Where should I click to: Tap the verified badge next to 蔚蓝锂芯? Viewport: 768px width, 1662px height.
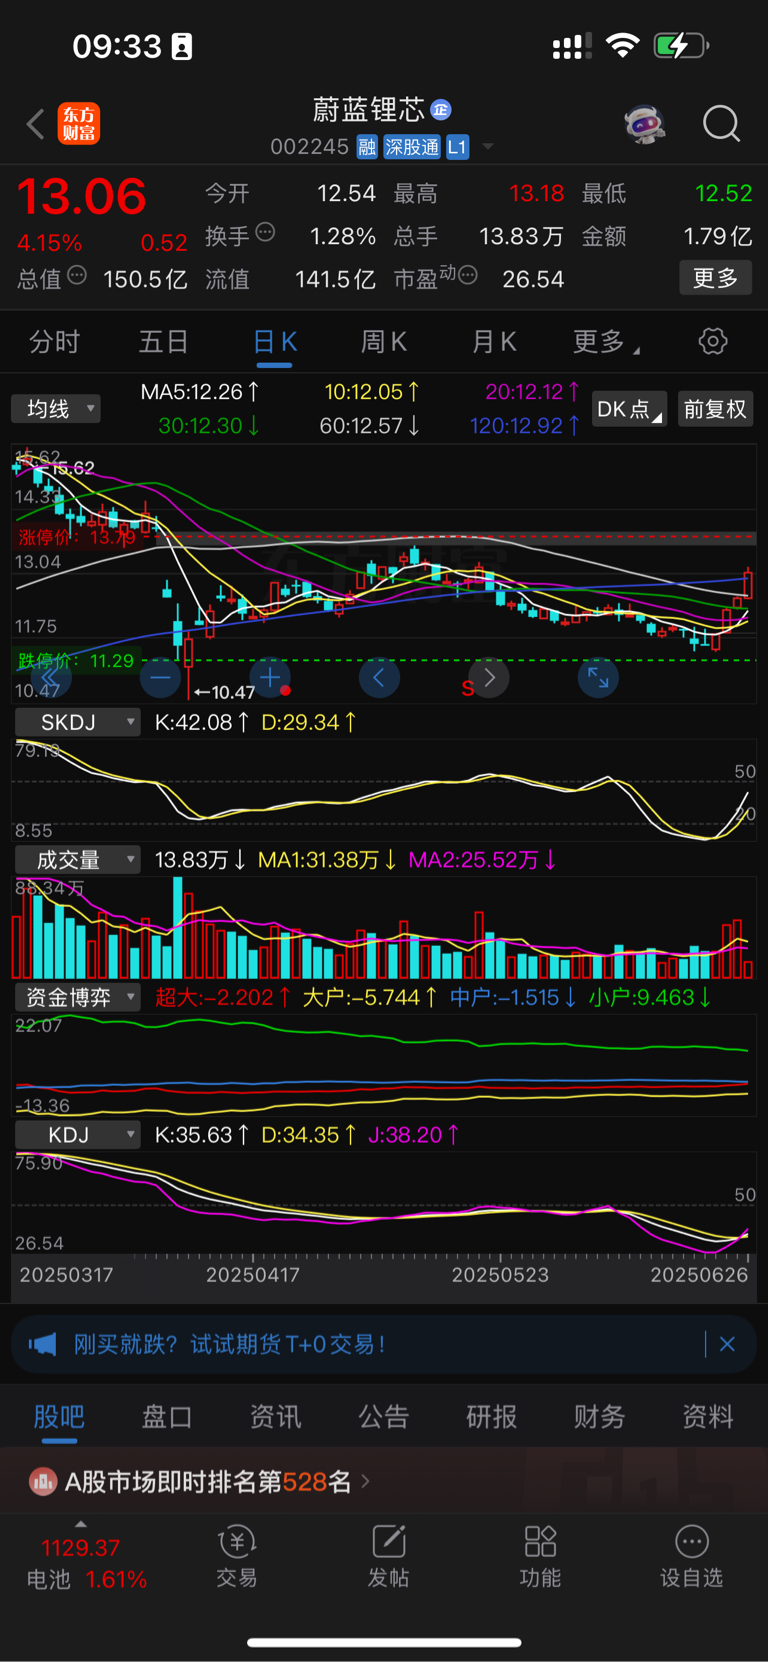pos(441,109)
